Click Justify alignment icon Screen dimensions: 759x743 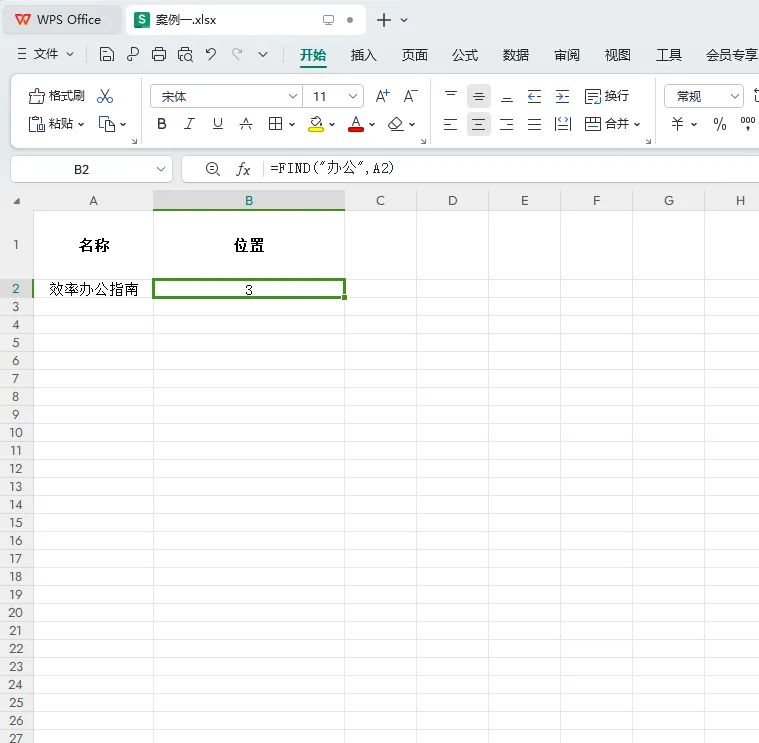[x=534, y=124]
